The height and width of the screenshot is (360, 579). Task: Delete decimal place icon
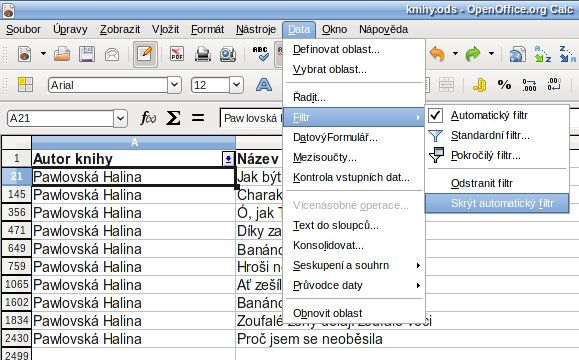click(554, 85)
